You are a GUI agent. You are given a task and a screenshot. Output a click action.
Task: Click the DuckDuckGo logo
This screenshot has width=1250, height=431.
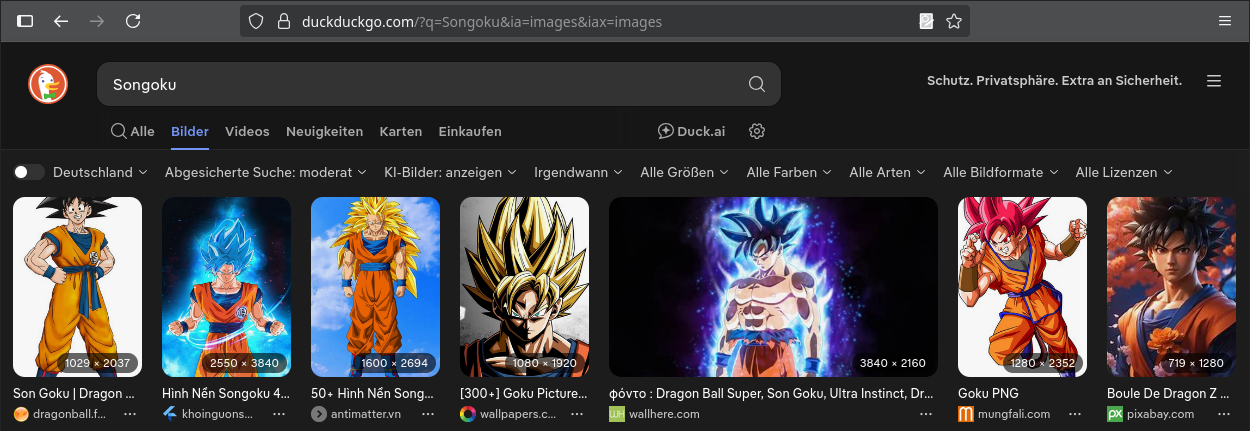point(47,84)
